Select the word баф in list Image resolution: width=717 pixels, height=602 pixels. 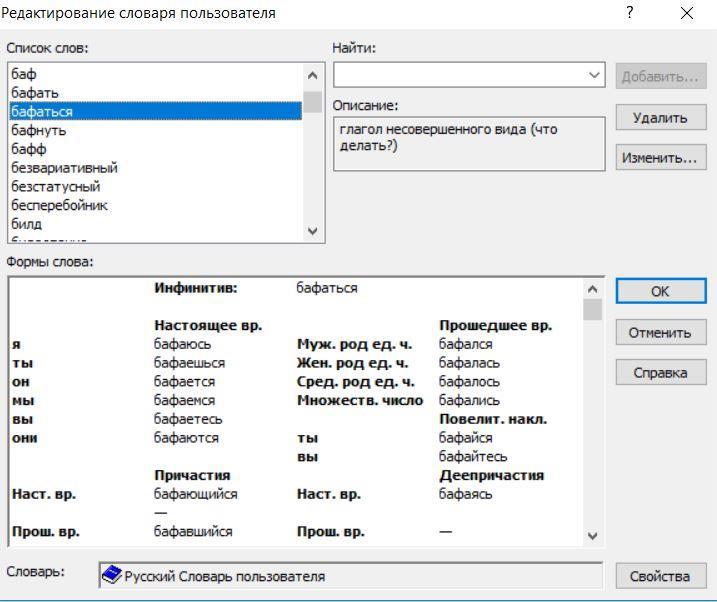[x=24, y=74]
